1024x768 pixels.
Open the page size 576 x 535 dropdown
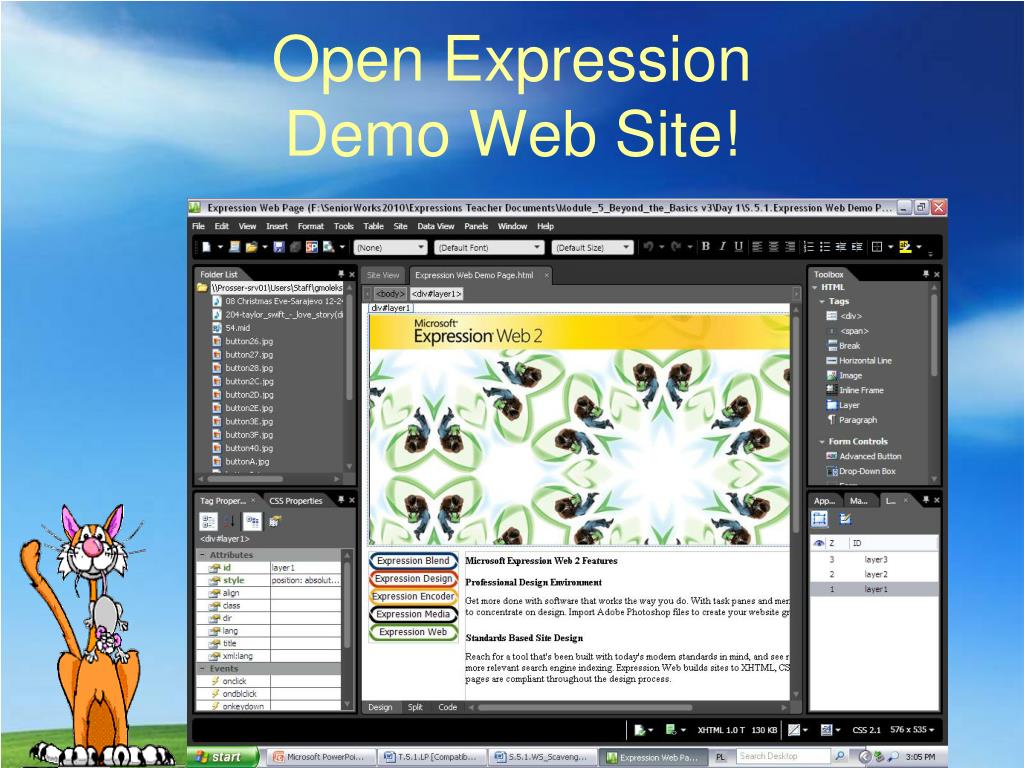[x=912, y=729]
